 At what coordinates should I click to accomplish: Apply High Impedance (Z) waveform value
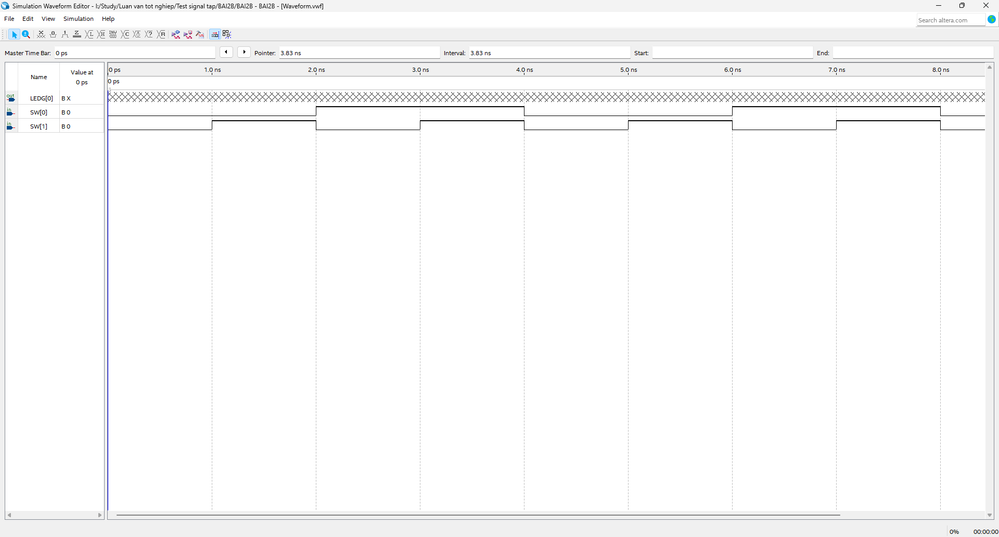coord(77,34)
